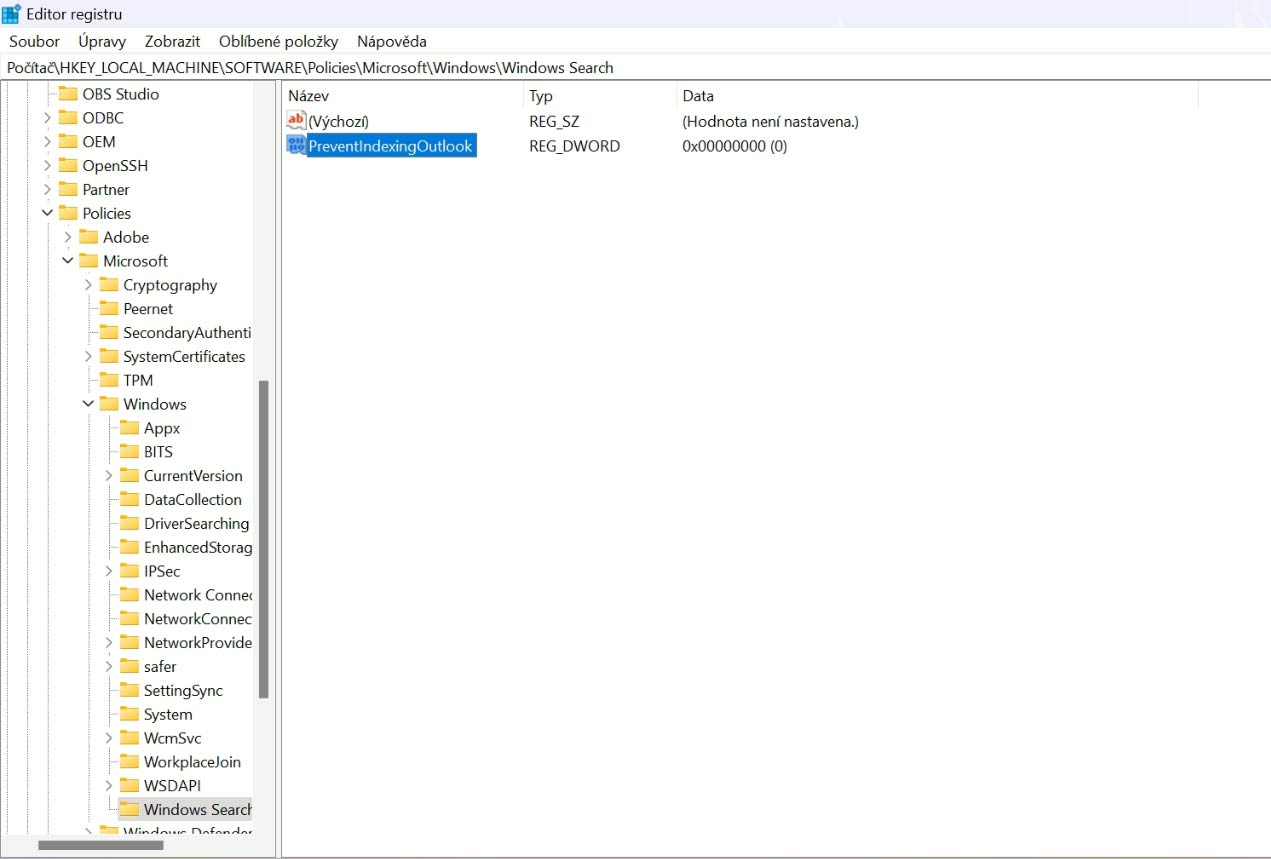Open the Soubor menu
Viewport: 1271px width, 859px height.
tap(35, 41)
